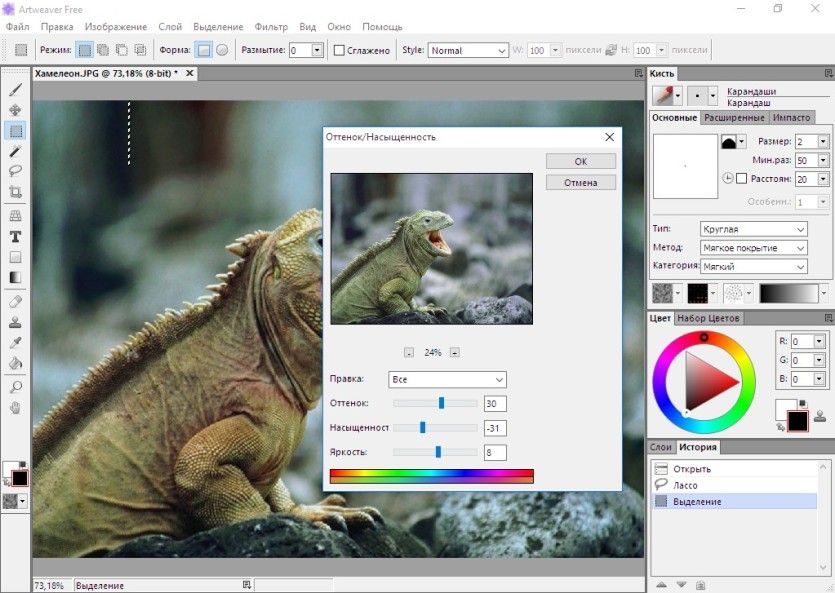Select the Crop tool
Viewport: 835px width, 593px height.
15,192
